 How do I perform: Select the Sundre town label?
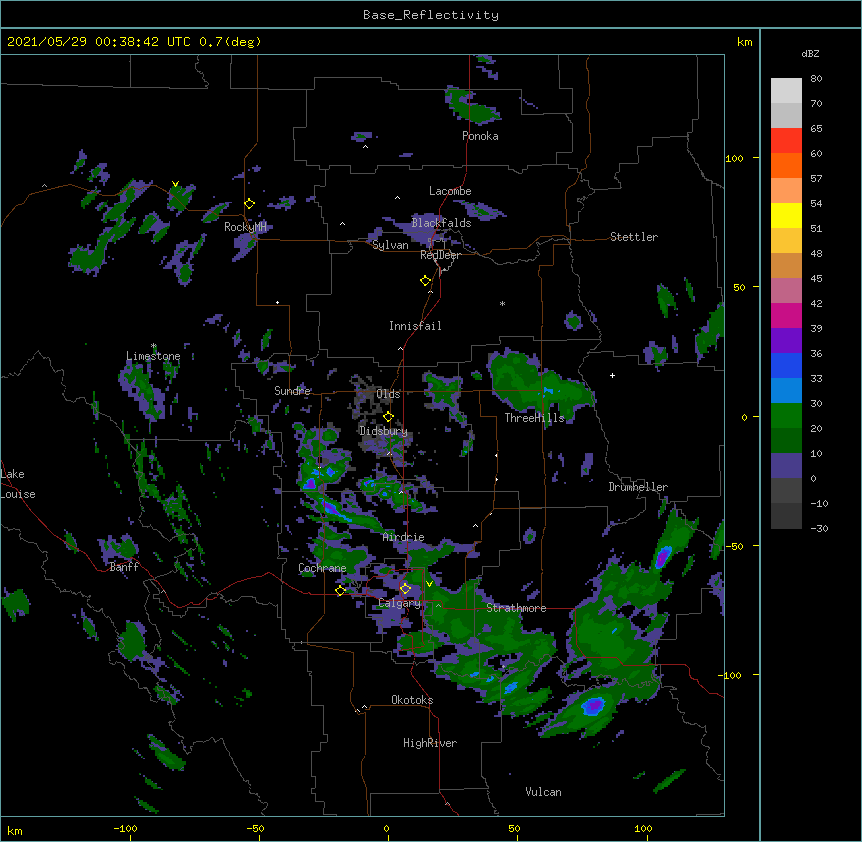click(x=292, y=391)
